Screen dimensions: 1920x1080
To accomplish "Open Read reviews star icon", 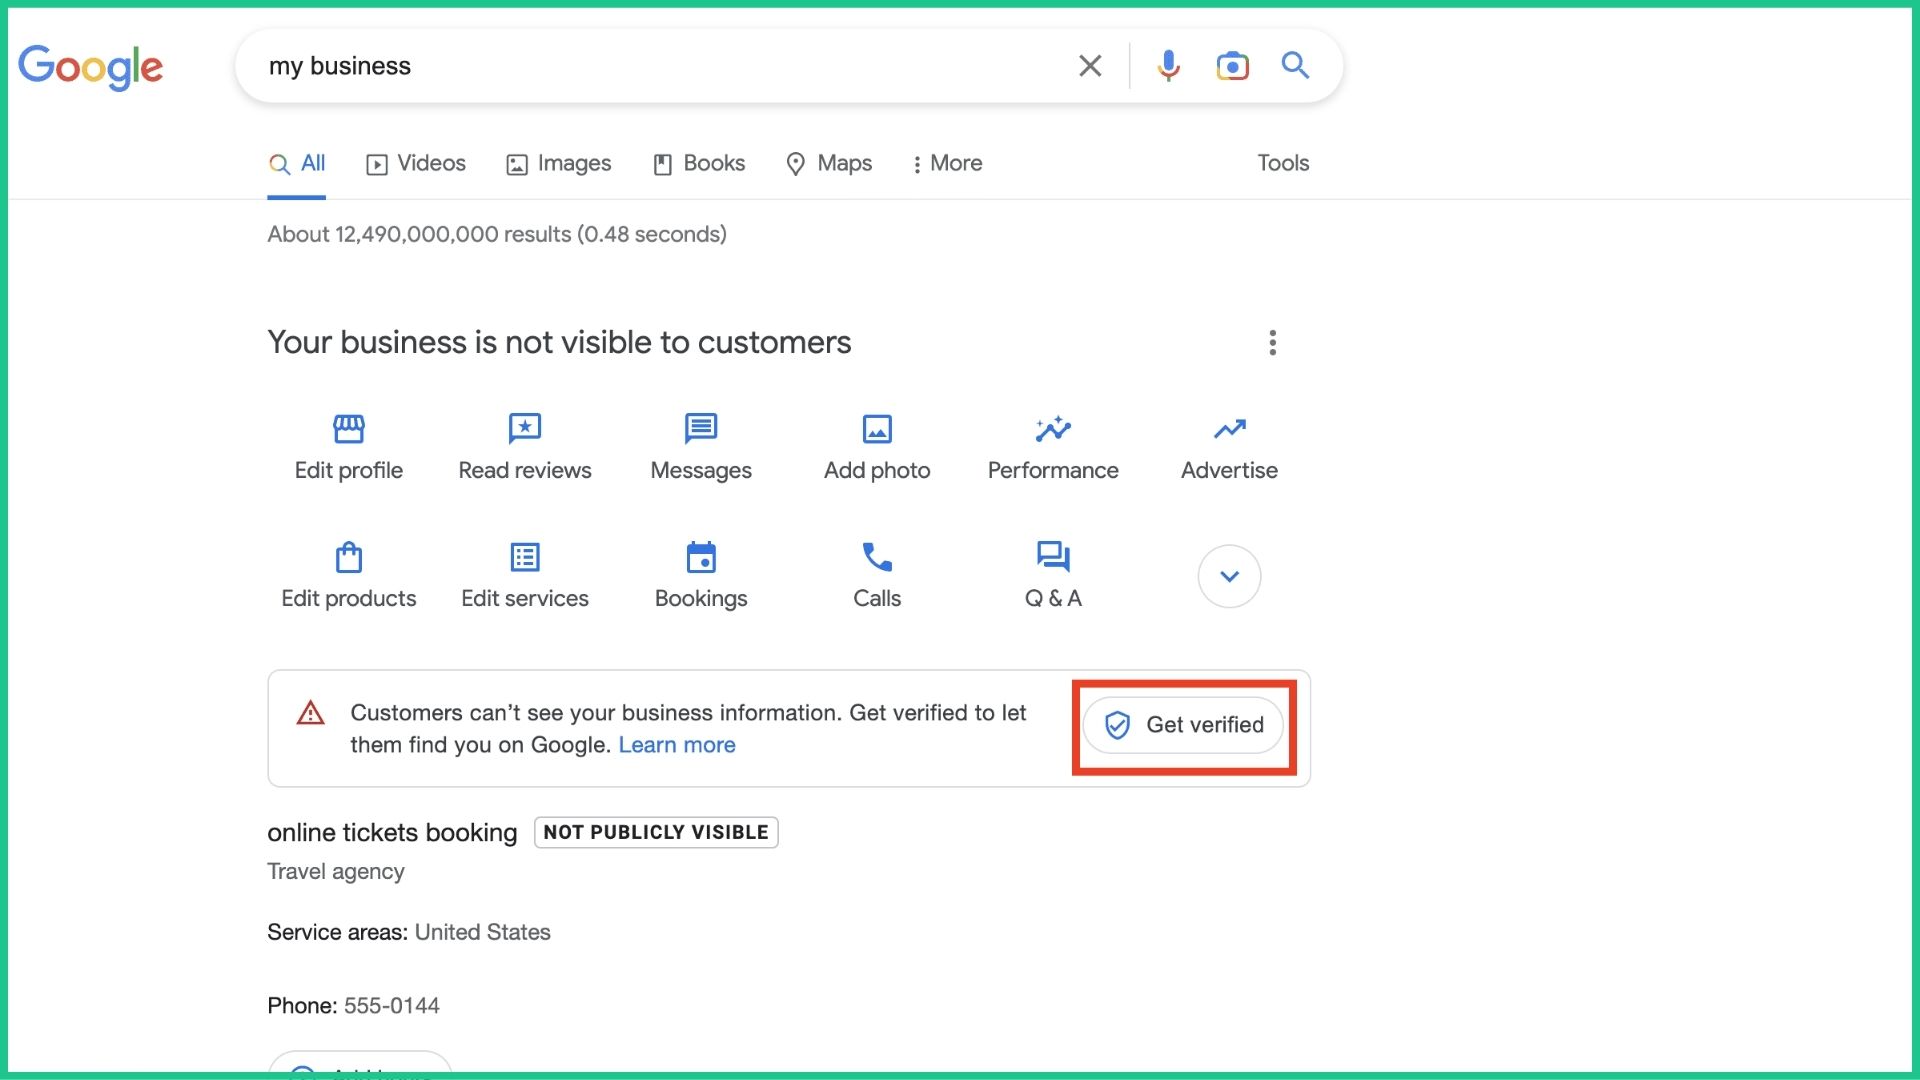I will click(x=525, y=429).
